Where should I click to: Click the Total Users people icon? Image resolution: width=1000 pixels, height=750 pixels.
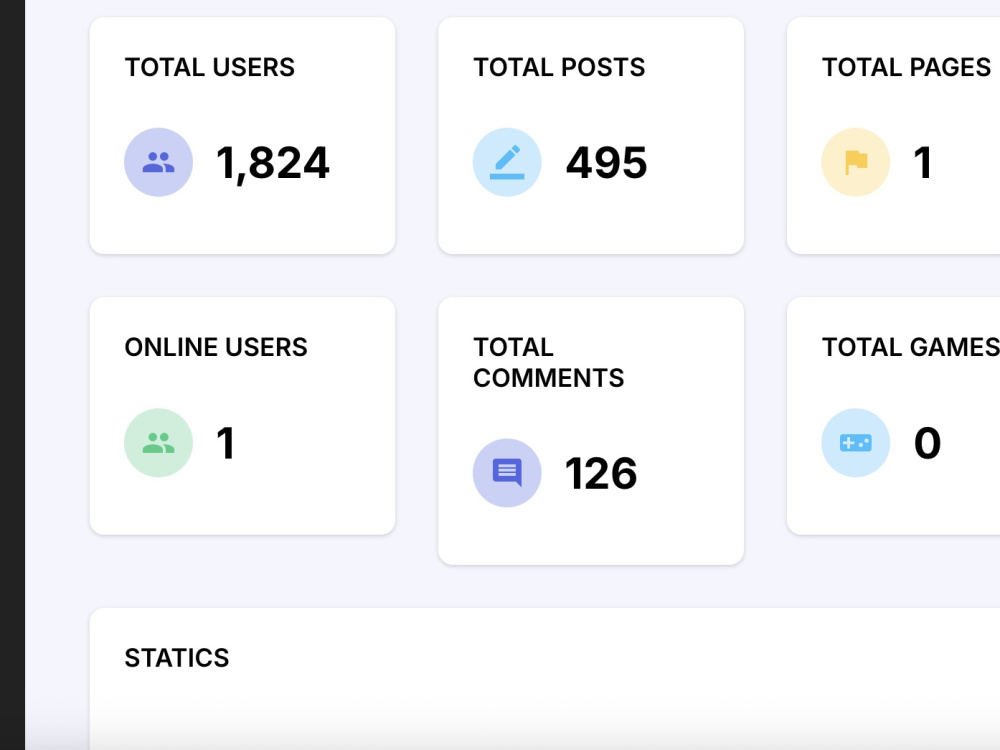point(158,162)
